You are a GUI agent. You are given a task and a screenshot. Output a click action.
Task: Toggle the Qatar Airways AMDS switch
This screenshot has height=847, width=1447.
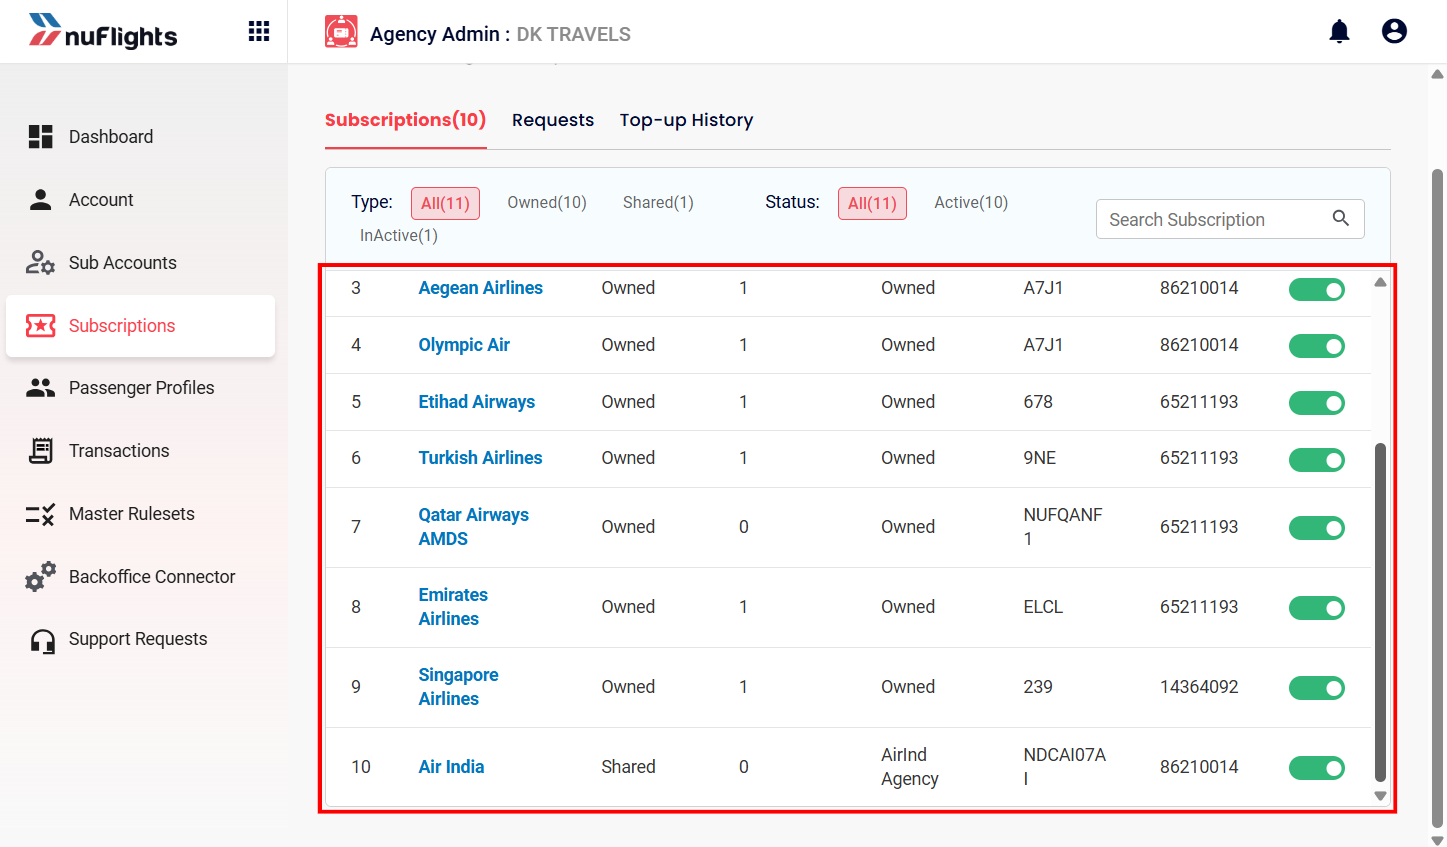(1317, 528)
